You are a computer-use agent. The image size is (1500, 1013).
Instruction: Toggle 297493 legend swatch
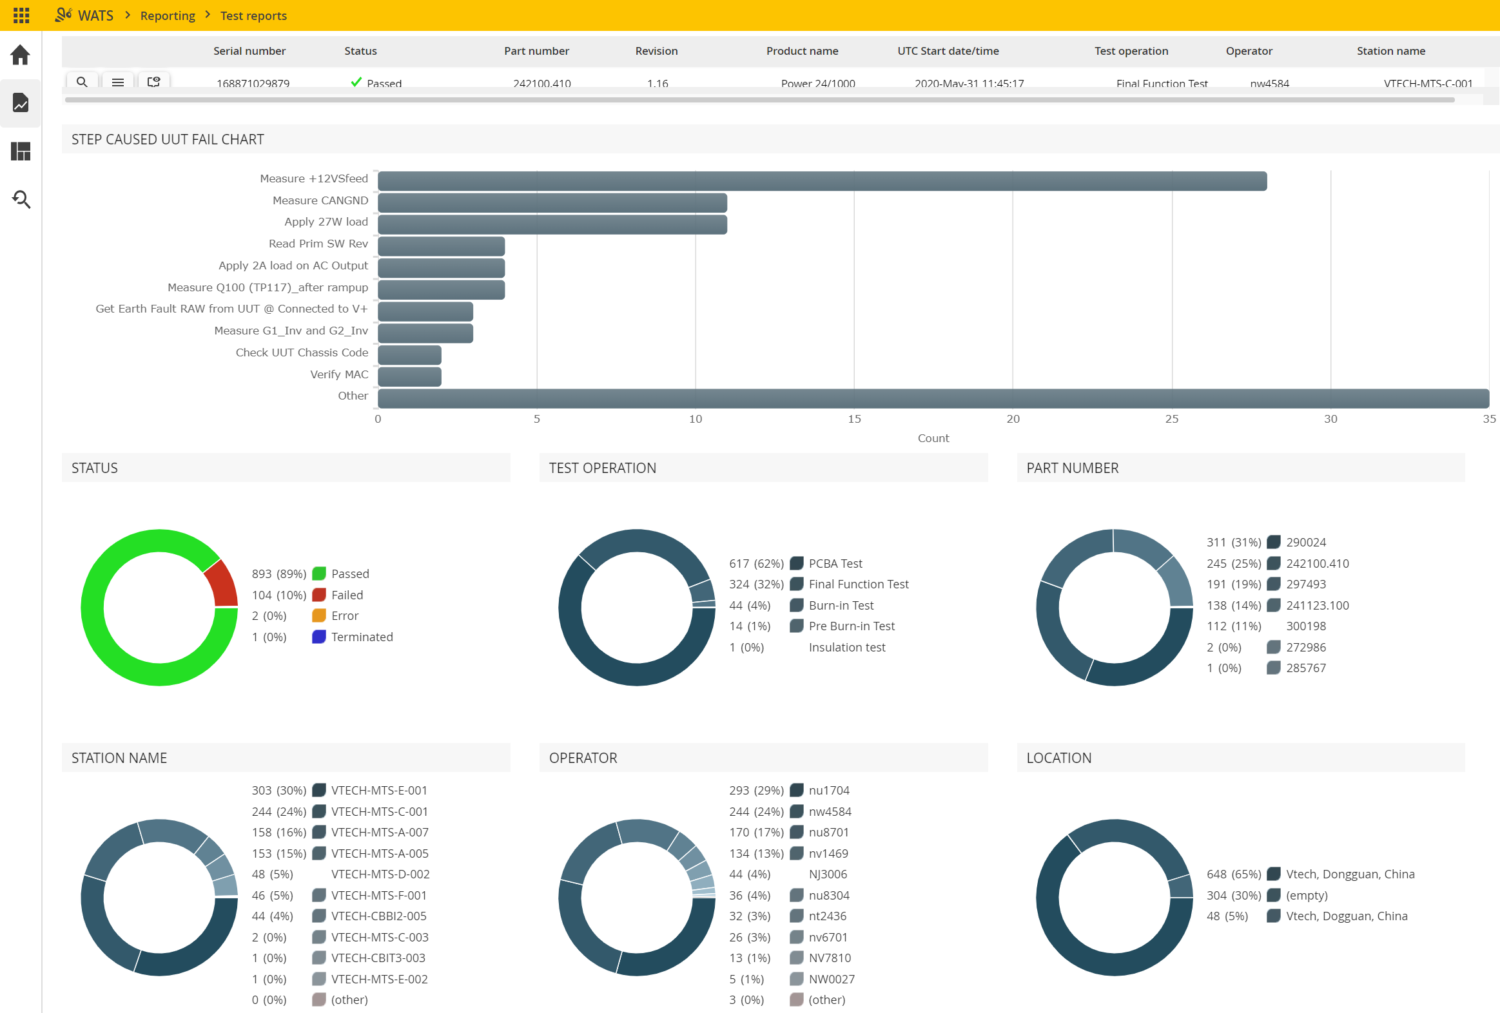pyautogui.click(x=1274, y=584)
